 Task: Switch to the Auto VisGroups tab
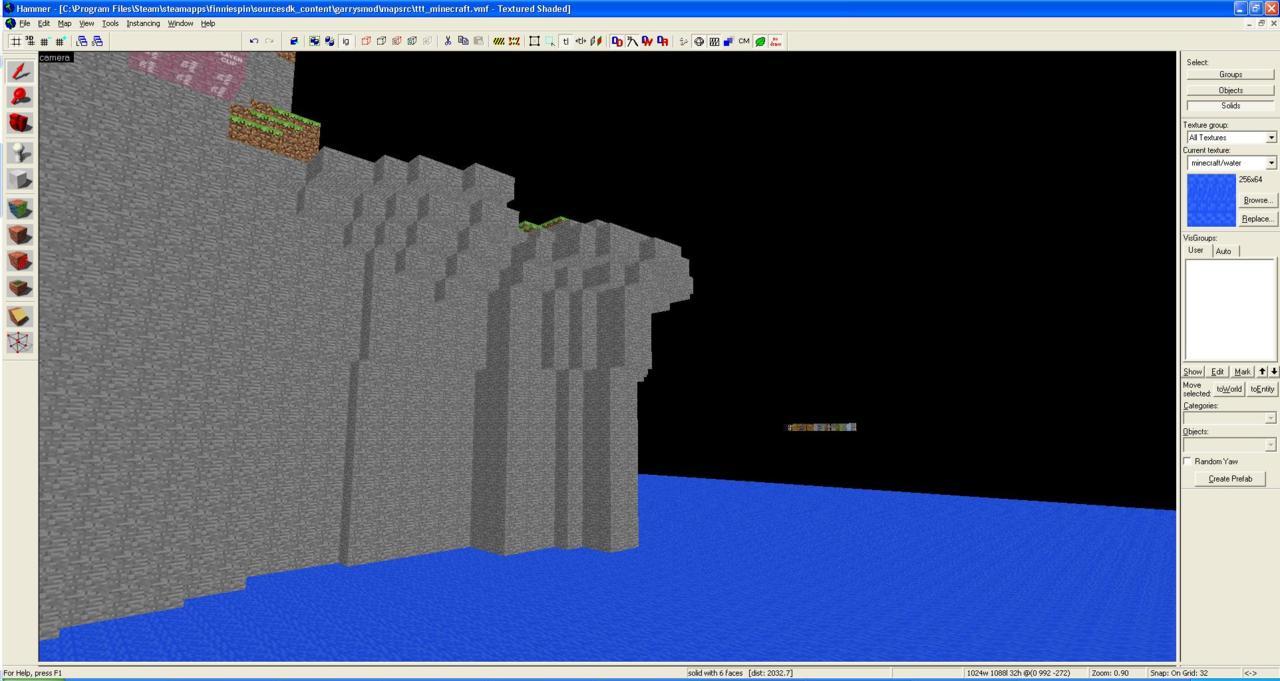[x=1223, y=251]
